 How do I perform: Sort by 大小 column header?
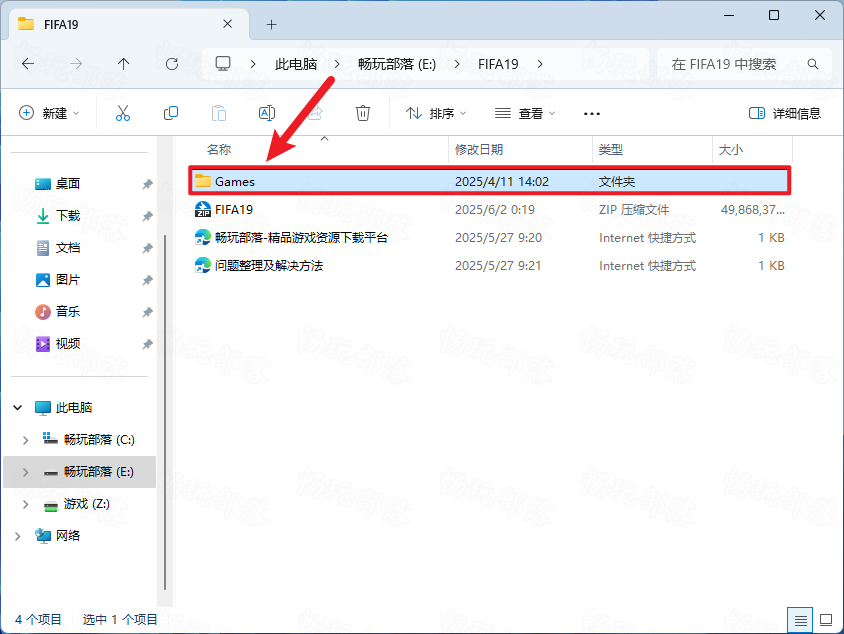pyautogui.click(x=730, y=149)
